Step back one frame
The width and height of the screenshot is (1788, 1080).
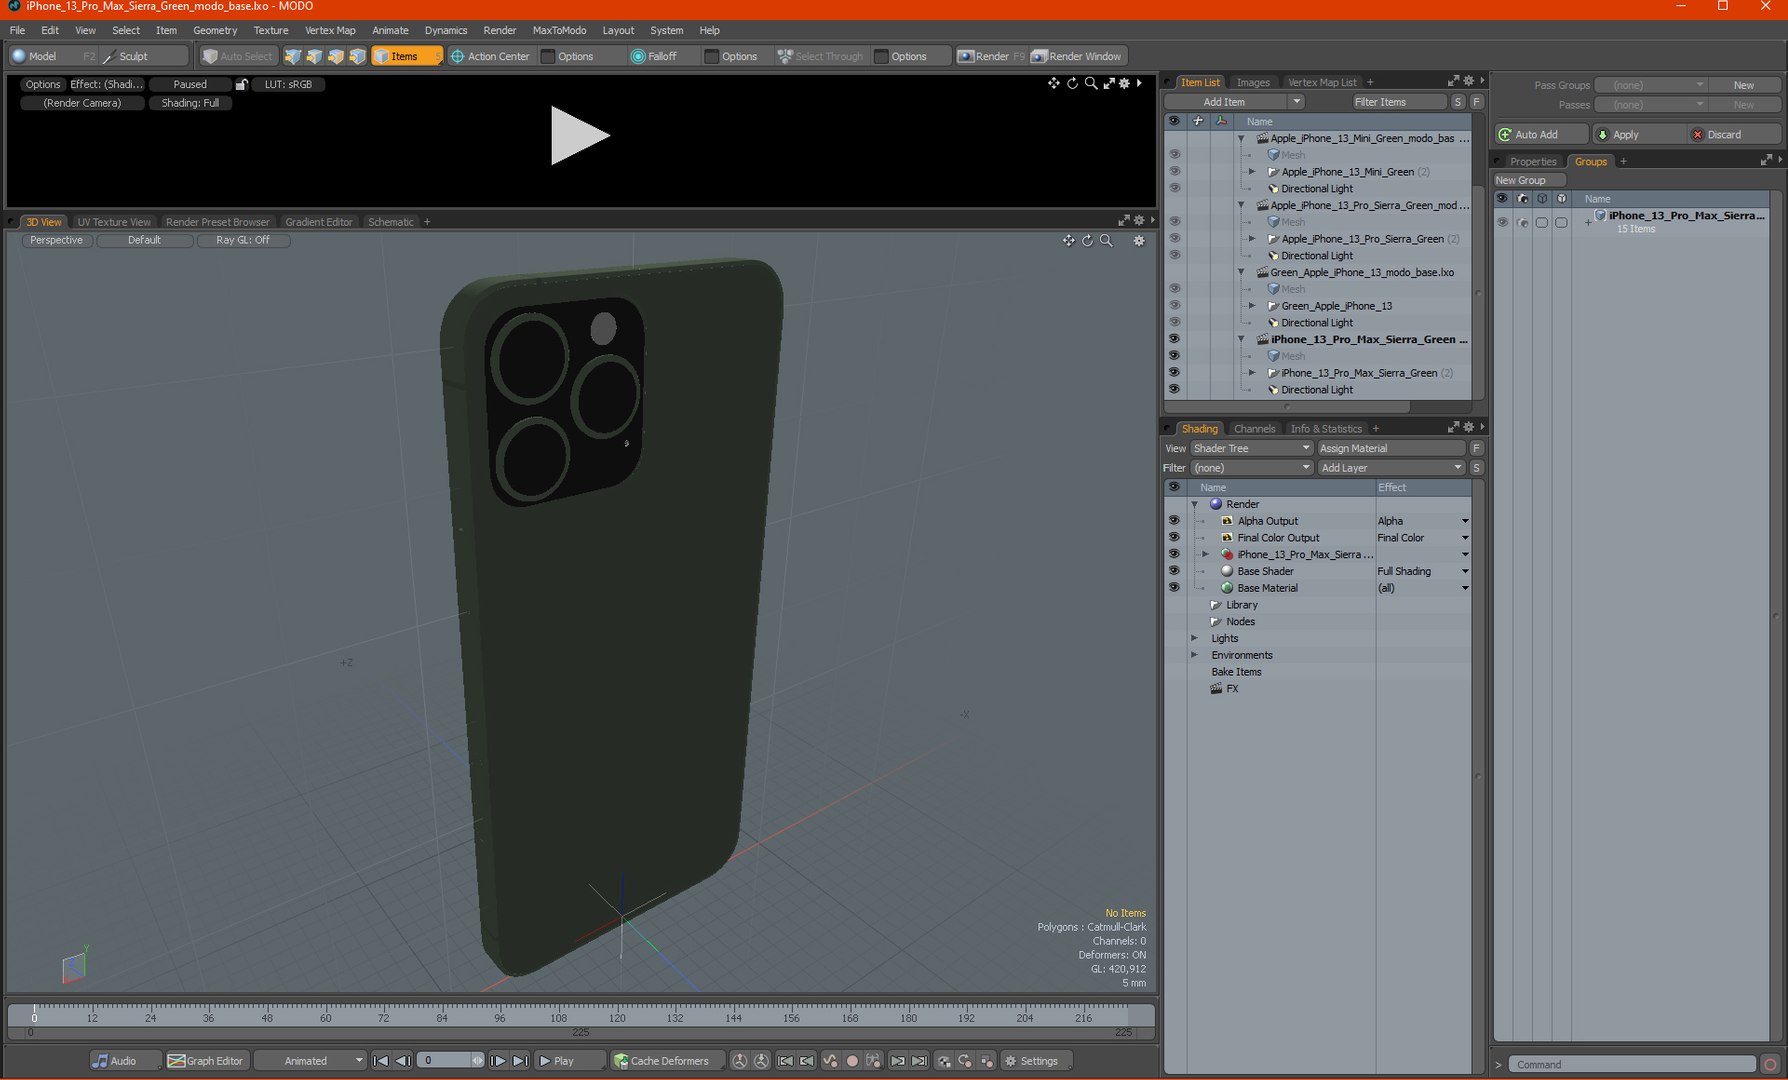[402, 1061]
